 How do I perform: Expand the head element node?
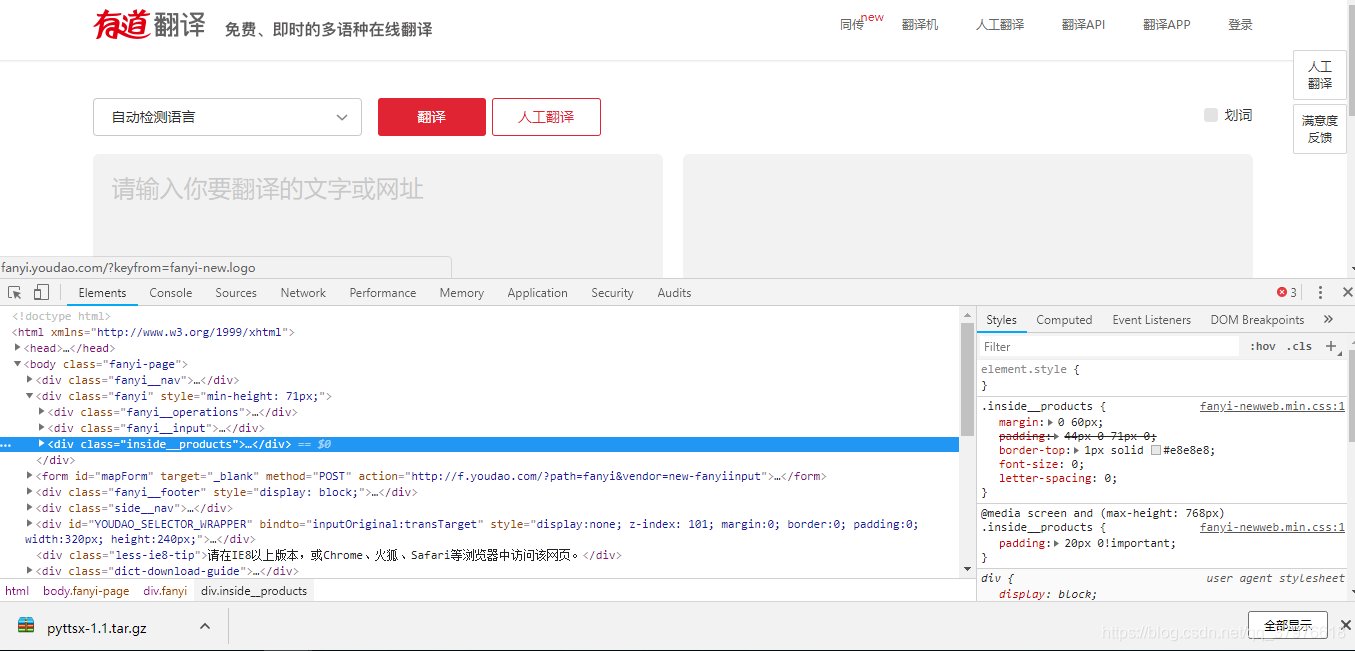[18, 348]
